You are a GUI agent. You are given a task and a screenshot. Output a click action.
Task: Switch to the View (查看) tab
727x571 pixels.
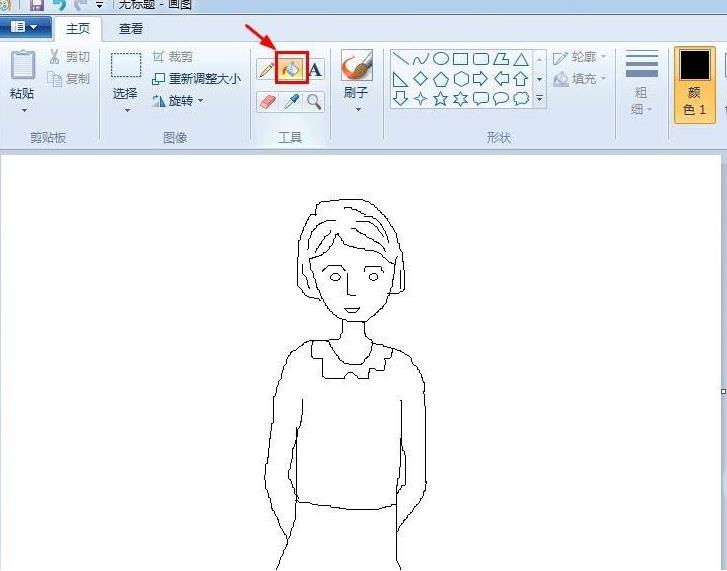point(130,29)
